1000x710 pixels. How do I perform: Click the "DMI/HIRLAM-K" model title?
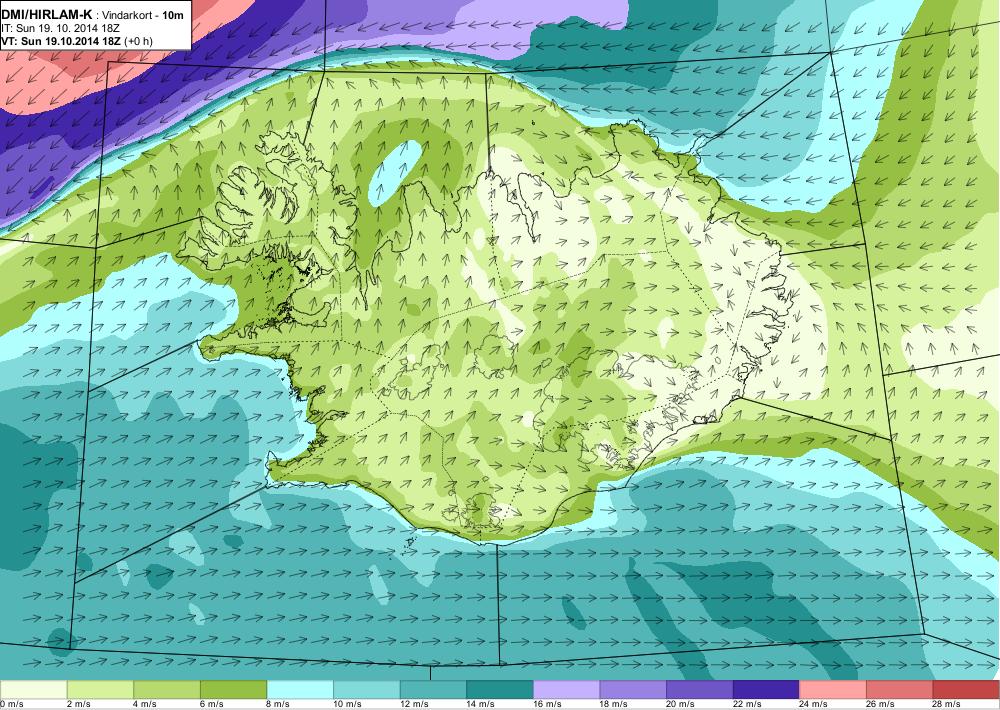pyautogui.click(x=46, y=14)
